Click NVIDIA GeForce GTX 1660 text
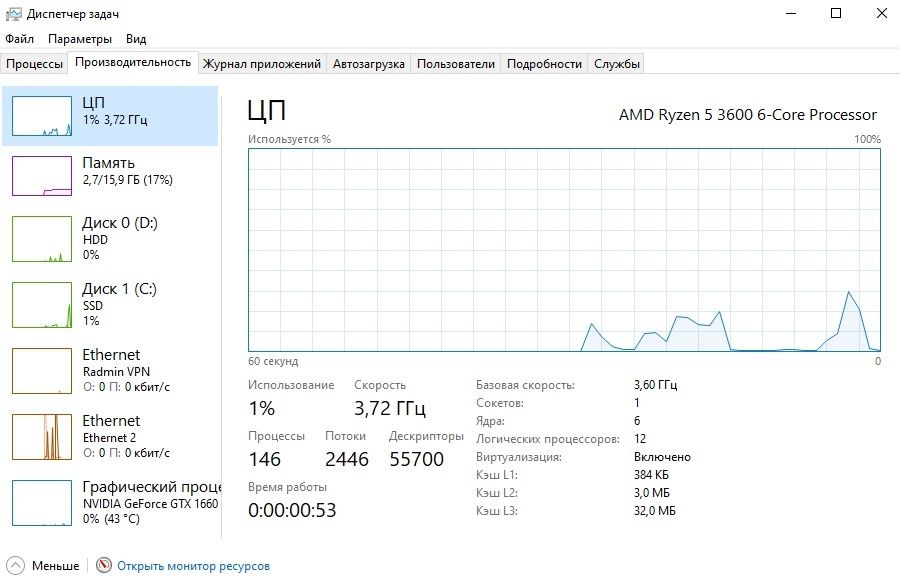Image resolution: width=900 pixels, height=581 pixels. (x=150, y=503)
